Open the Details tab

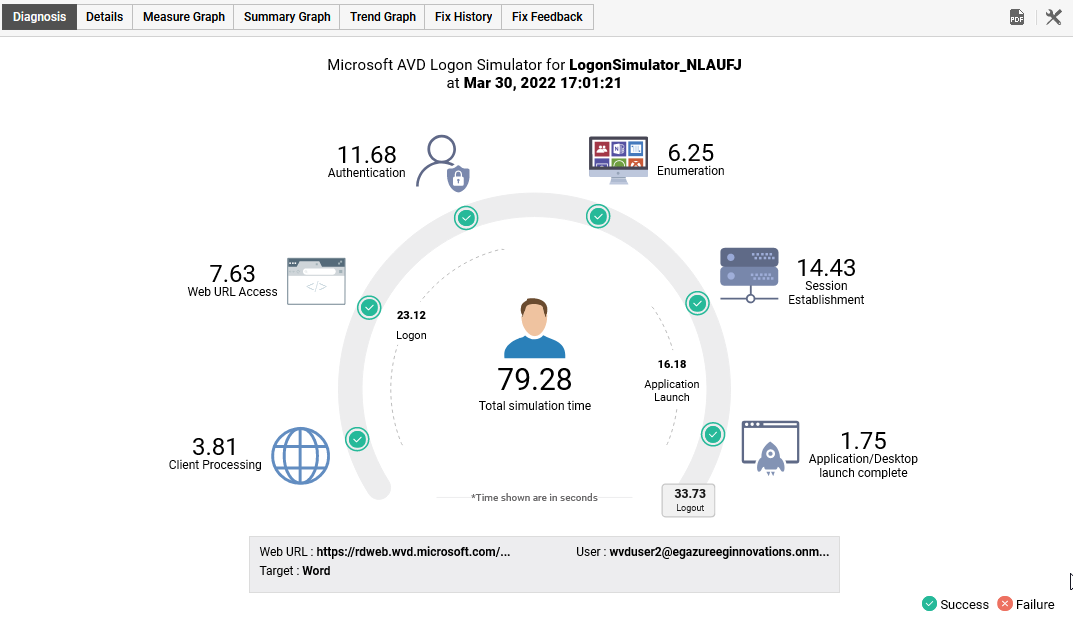tap(105, 17)
